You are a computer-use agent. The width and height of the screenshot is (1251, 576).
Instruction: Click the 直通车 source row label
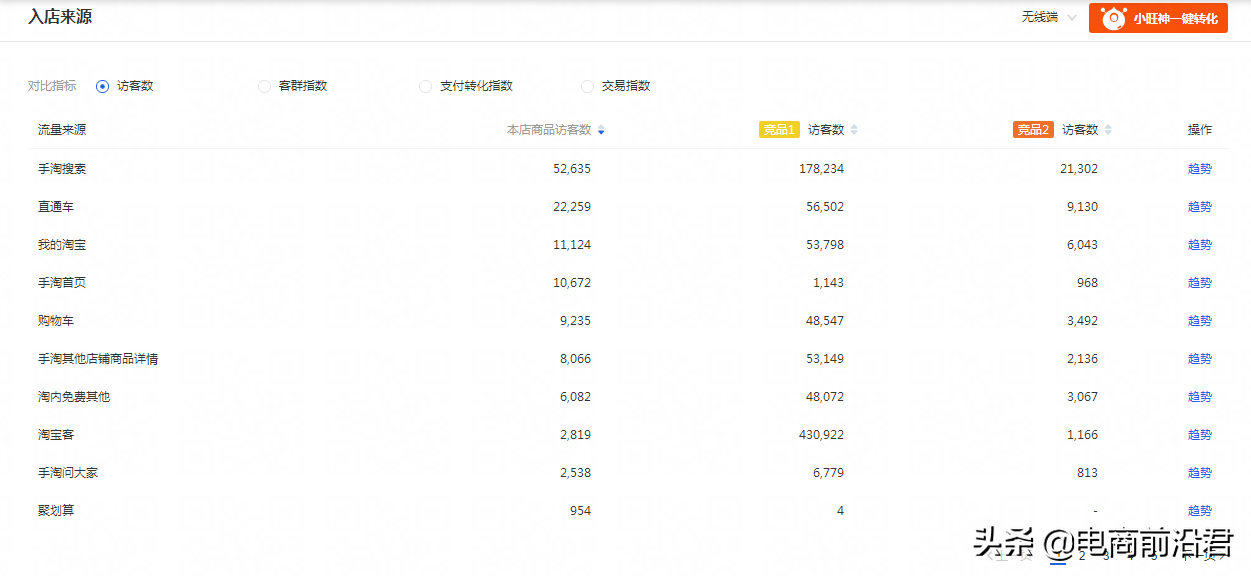pyautogui.click(x=56, y=207)
